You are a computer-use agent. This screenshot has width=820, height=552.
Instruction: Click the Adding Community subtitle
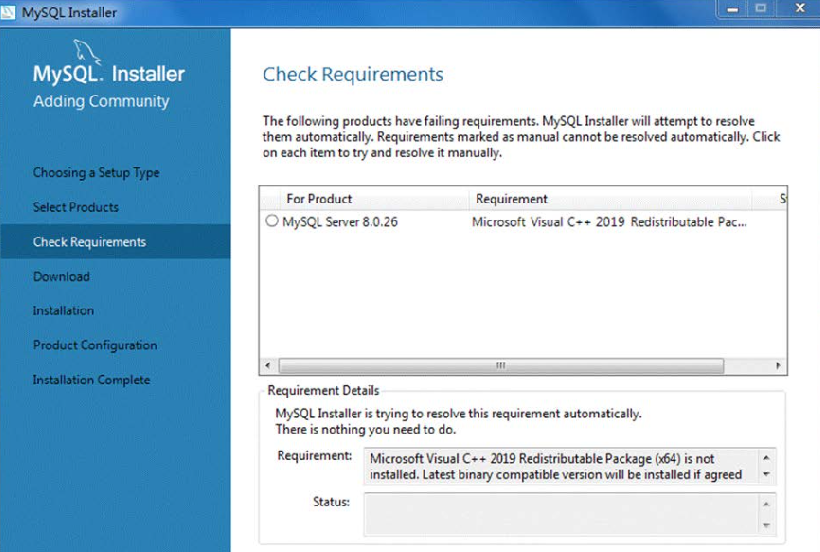101,101
